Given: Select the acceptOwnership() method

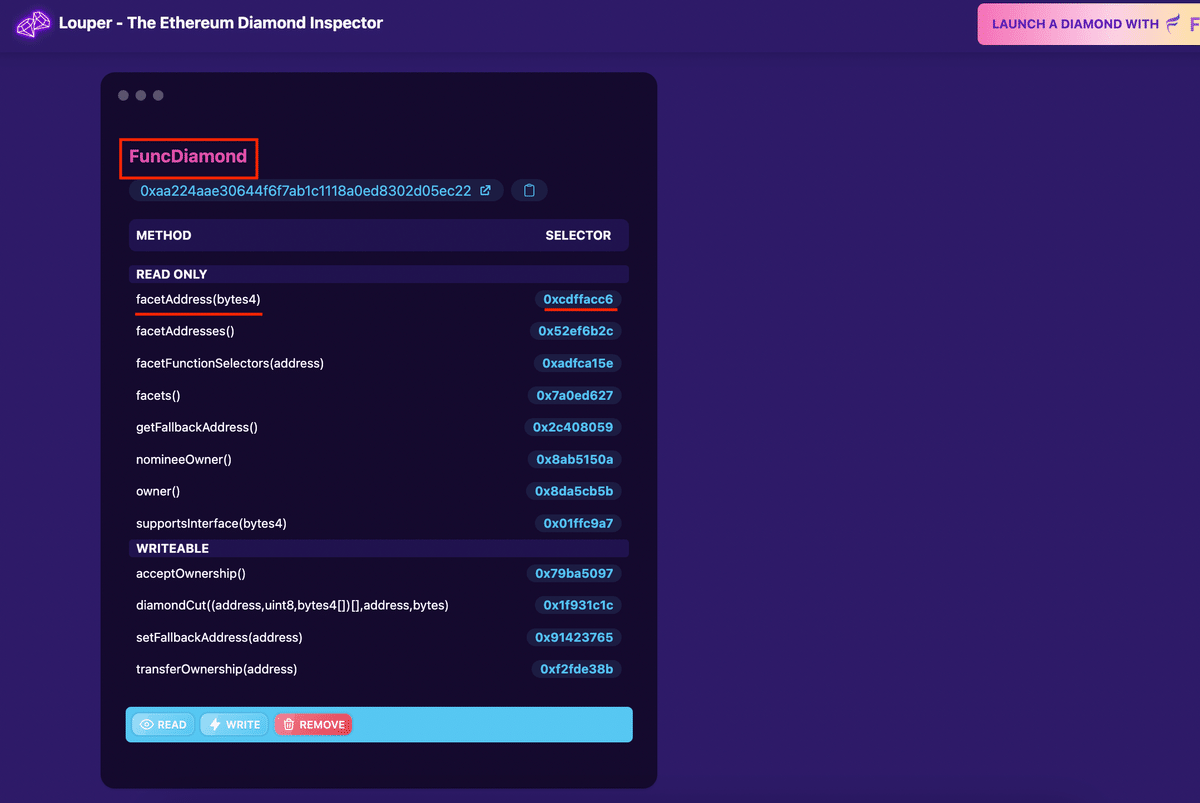Looking at the screenshot, I should click(191, 573).
